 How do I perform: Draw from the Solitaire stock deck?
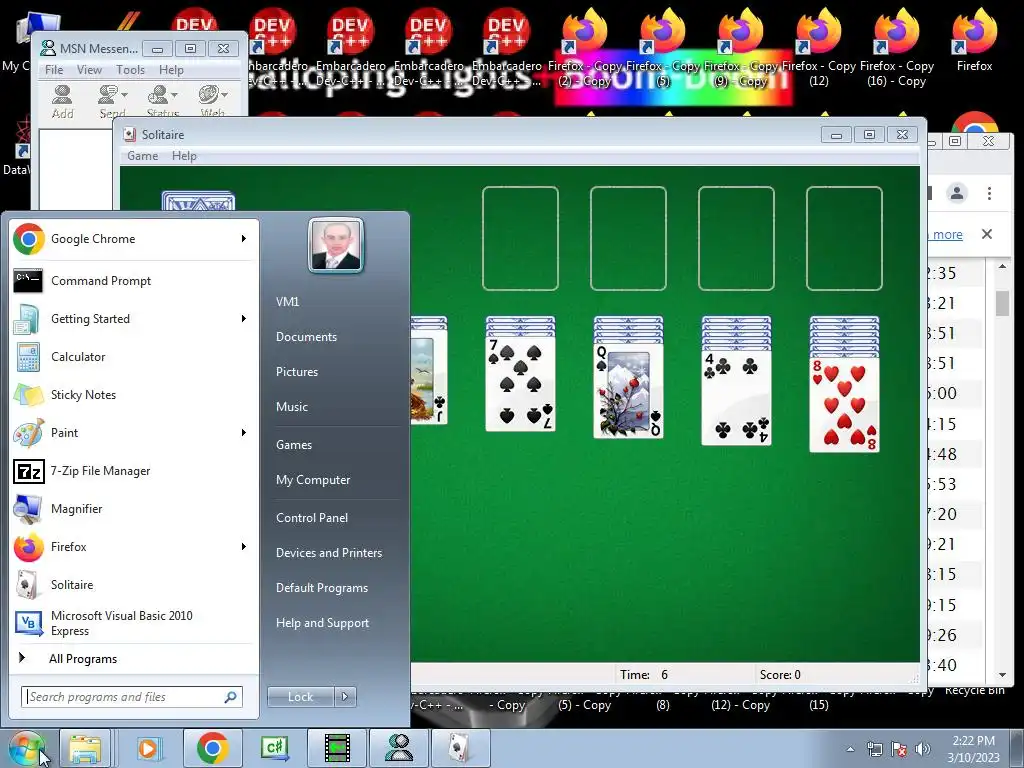coord(198,201)
